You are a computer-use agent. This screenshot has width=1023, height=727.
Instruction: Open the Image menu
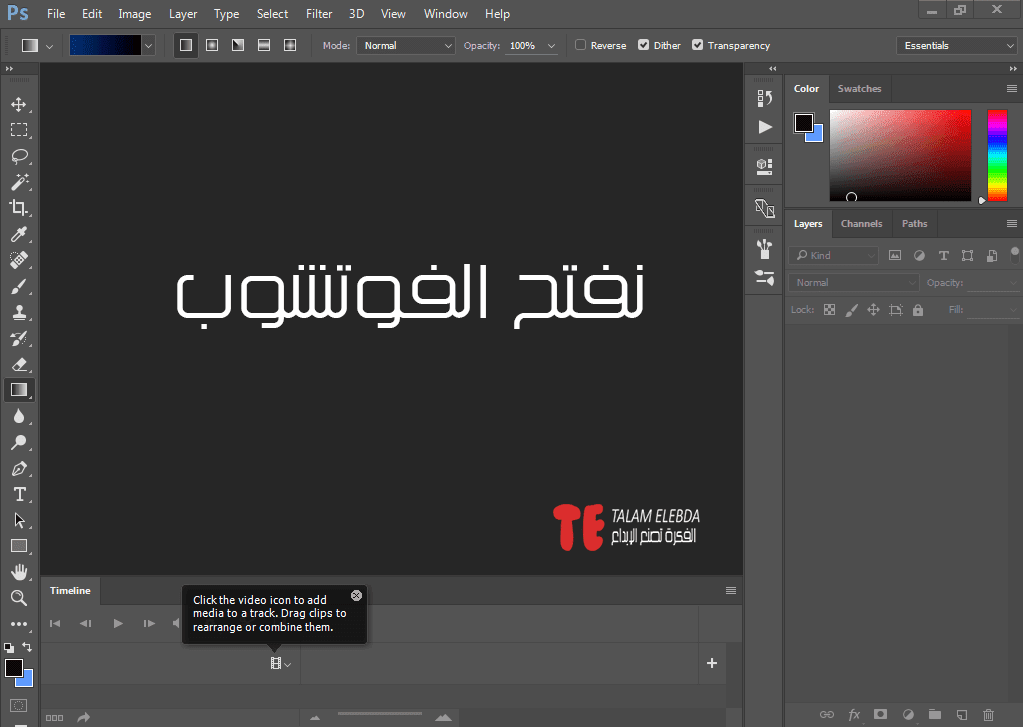[135, 14]
